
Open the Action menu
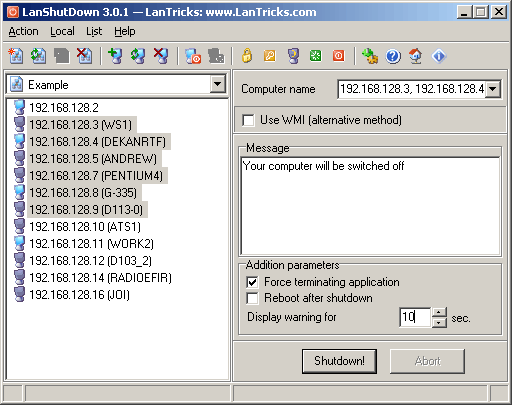(x=23, y=31)
